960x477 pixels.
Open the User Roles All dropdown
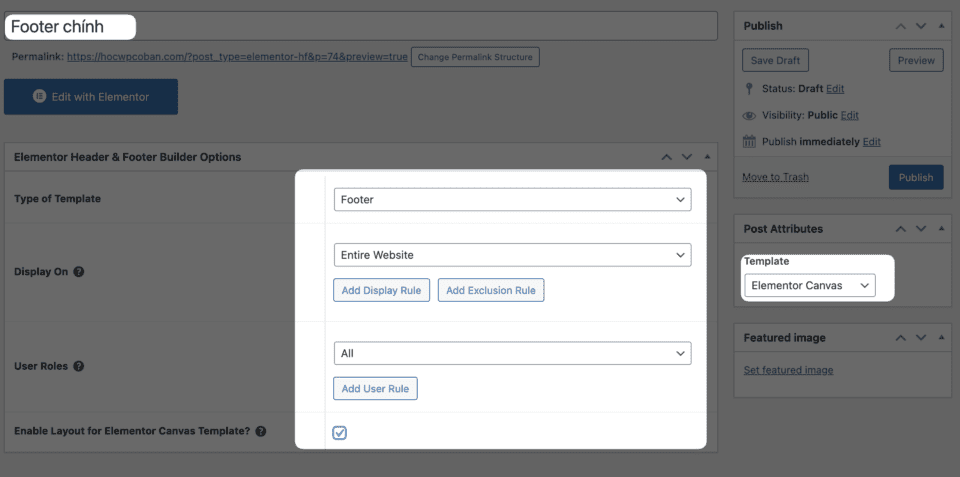pyautogui.click(x=512, y=353)
